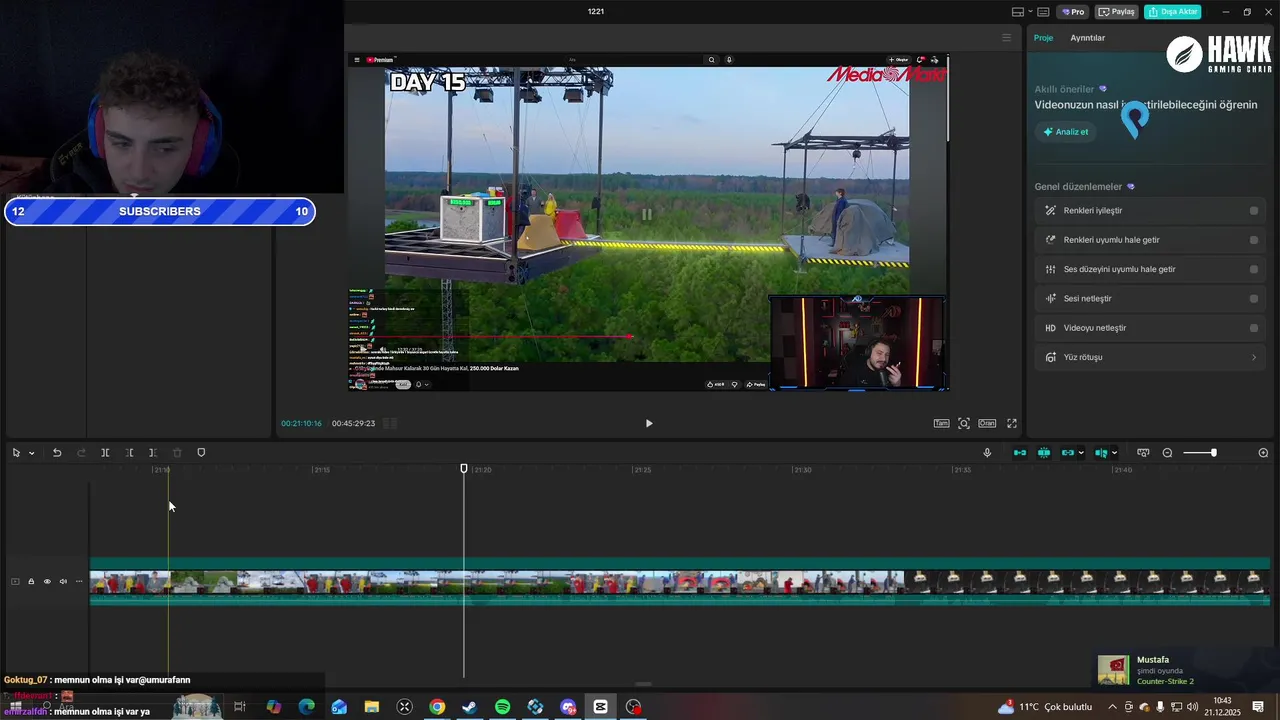The image size is (1280, 720).
Task: Click the timeline playhead marker
Action: pyautogui.click(x=464, y=468)
